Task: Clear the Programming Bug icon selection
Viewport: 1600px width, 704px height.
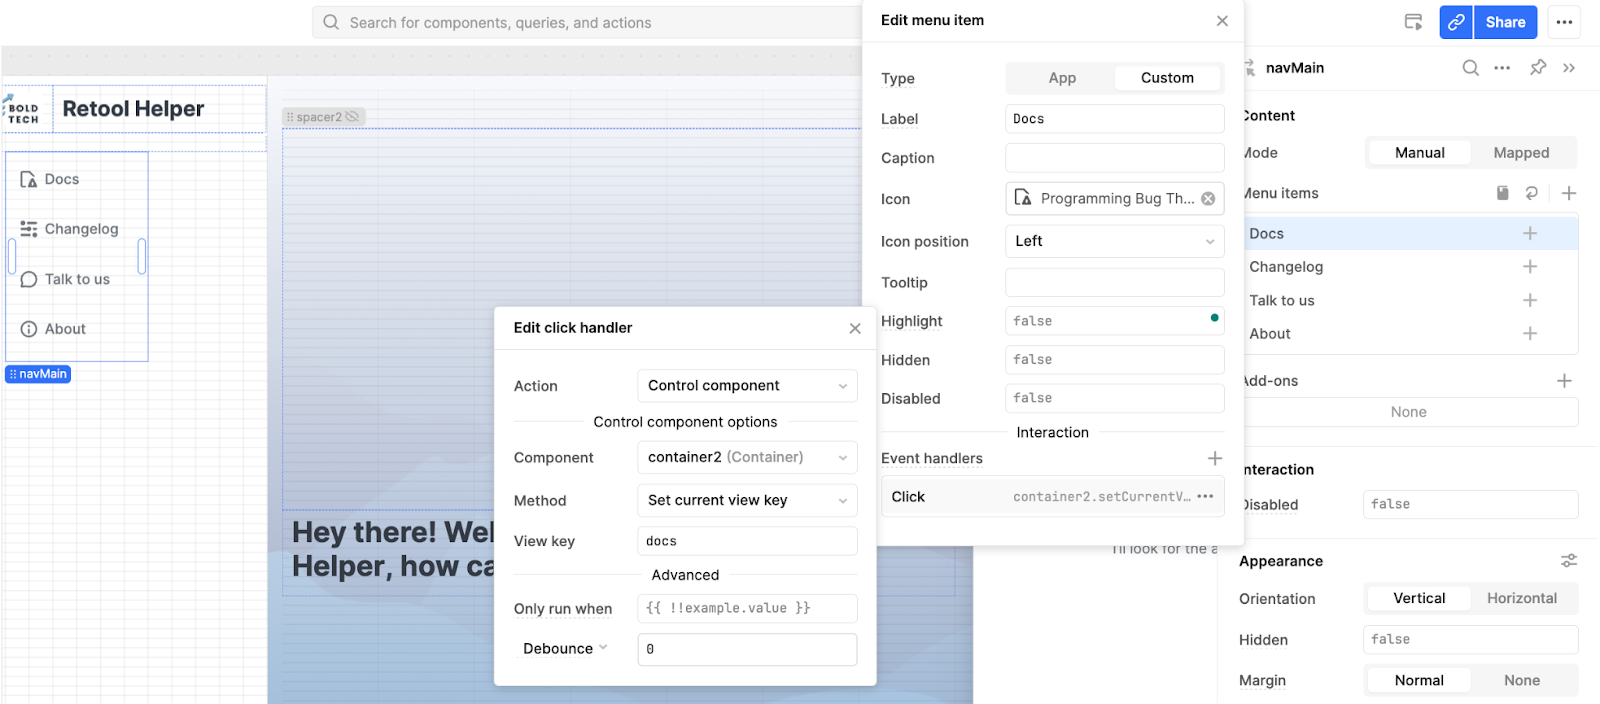Action: click(x=1208, y=199)
